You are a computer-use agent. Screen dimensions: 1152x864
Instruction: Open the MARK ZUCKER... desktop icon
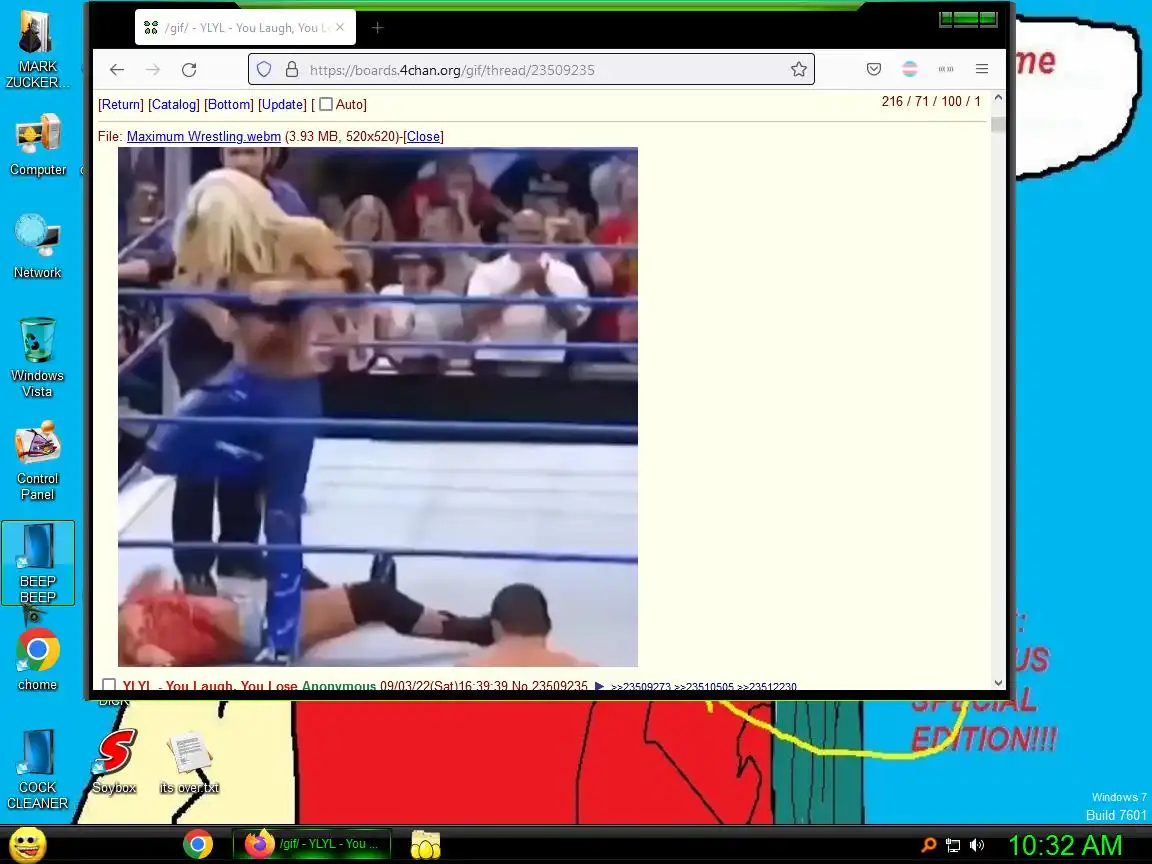point(37,50)
